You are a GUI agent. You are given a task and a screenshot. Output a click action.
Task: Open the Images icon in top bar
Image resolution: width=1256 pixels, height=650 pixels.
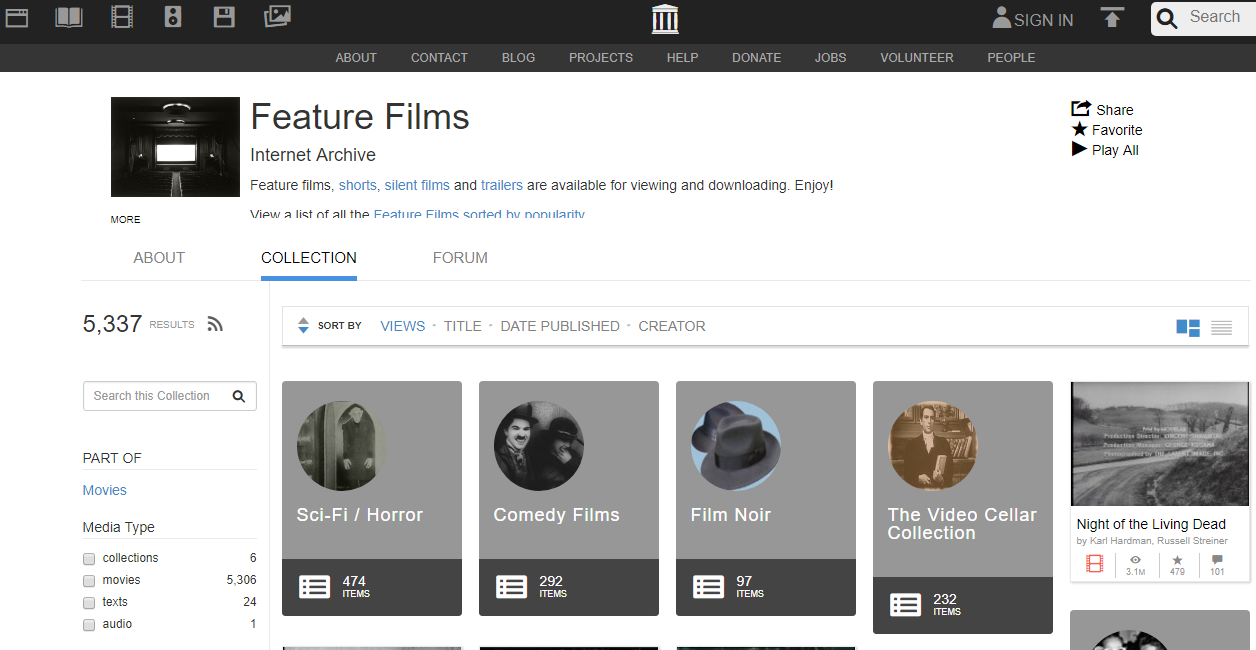pyautogui.click(x=277, y=16)
